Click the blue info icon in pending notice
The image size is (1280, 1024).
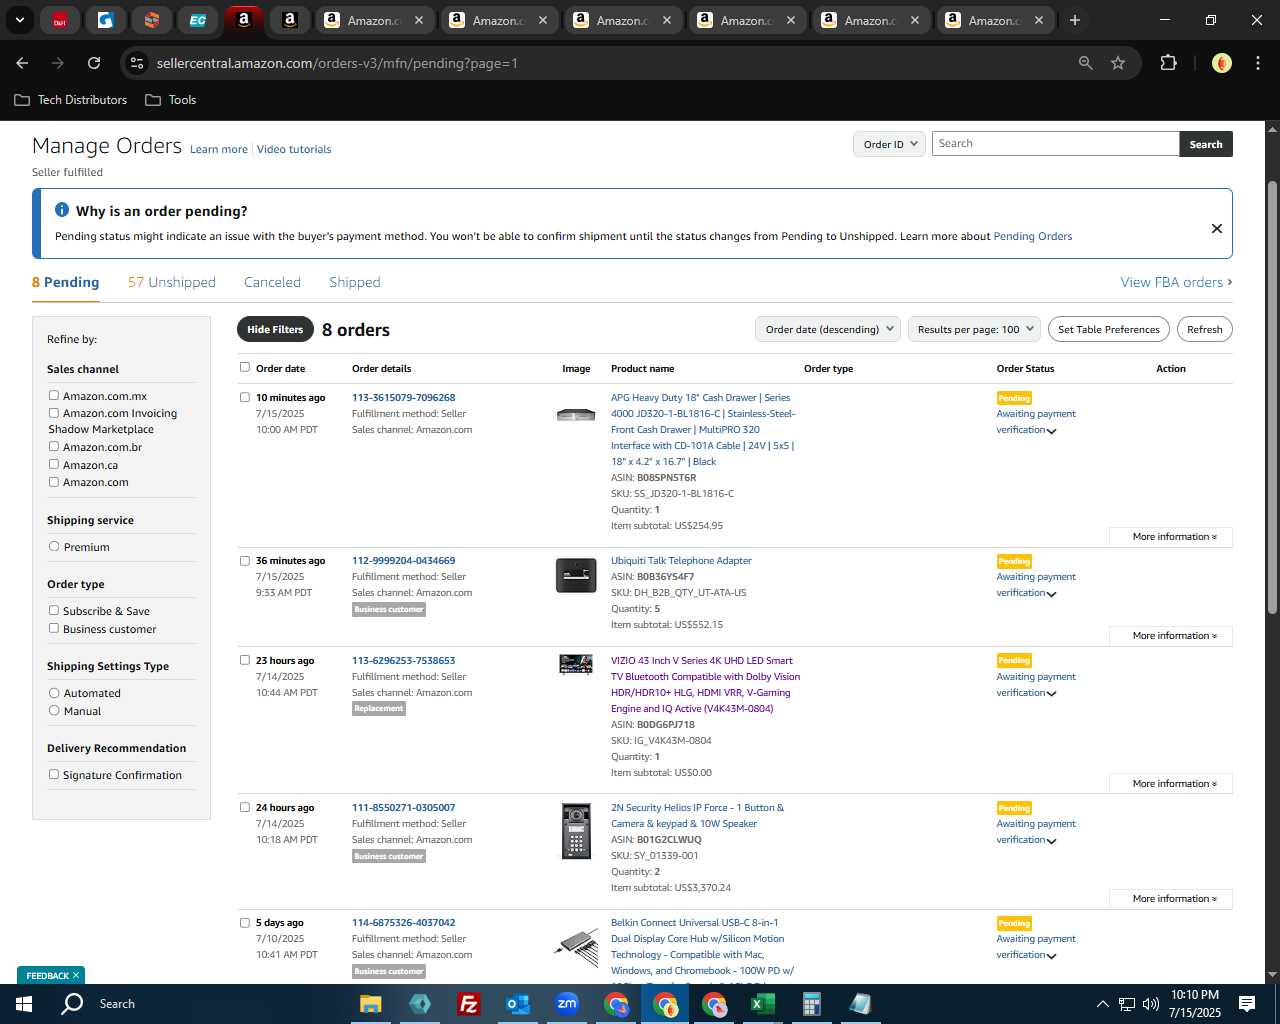pos(62,210)
